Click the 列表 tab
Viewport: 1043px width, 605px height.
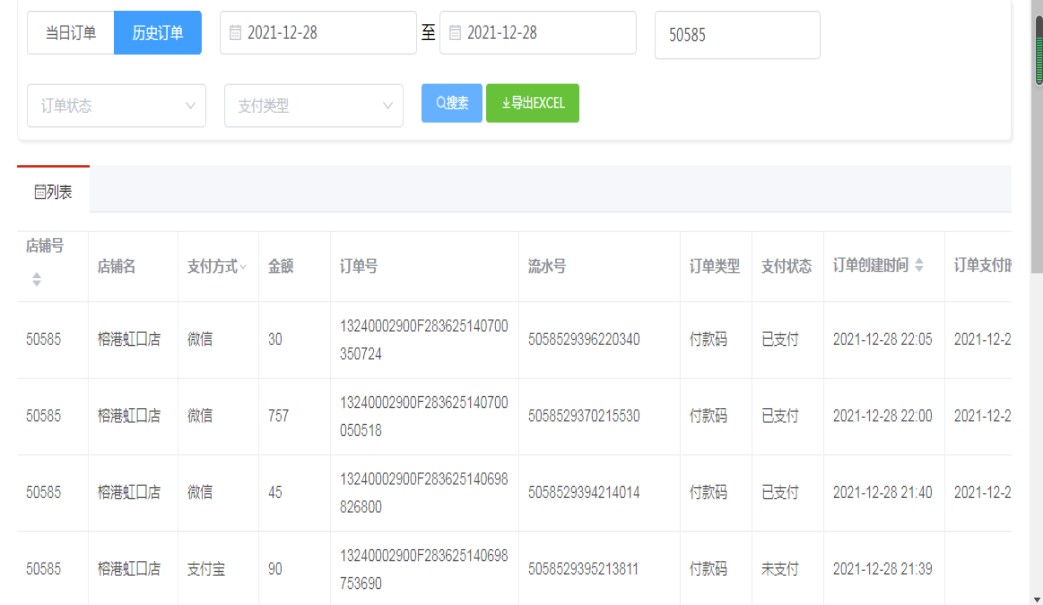[x=53, y=190]
